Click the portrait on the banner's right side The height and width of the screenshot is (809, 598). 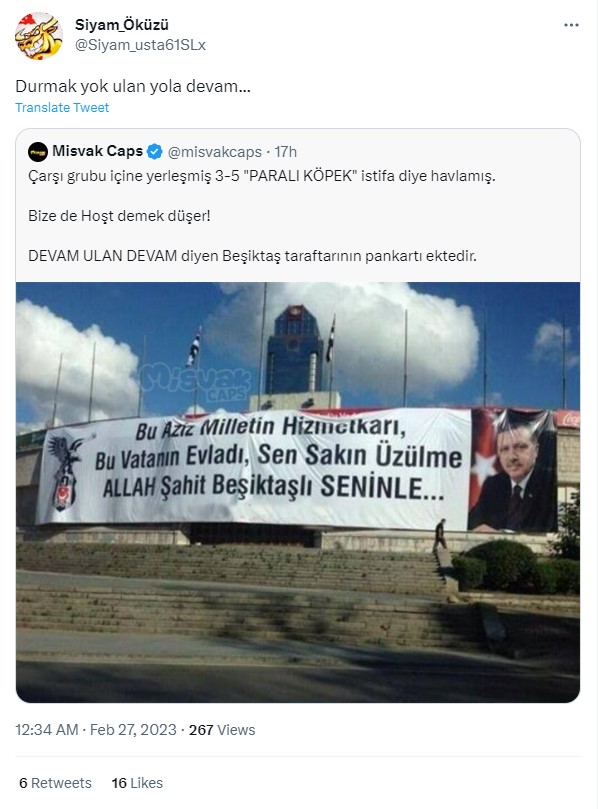(513, 471)
